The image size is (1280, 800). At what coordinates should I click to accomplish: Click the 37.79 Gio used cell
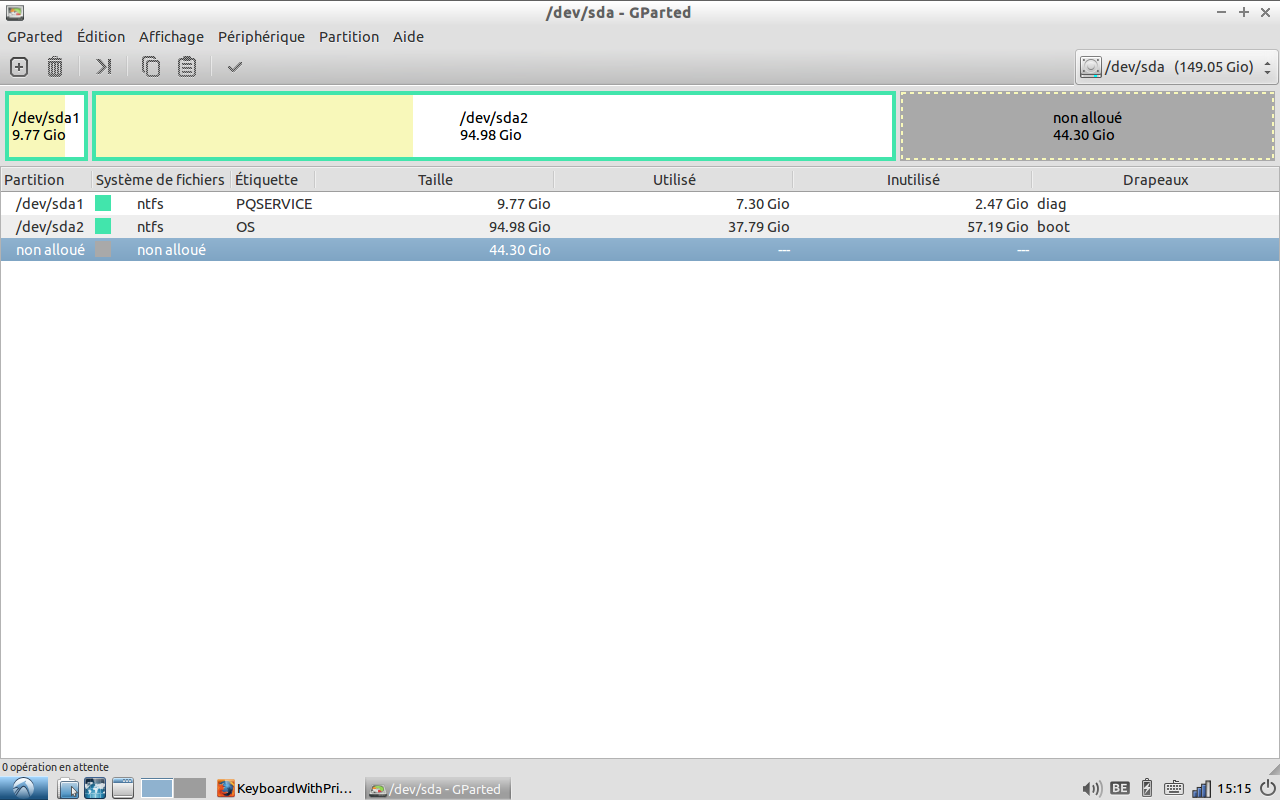click(x=758, y=227)
